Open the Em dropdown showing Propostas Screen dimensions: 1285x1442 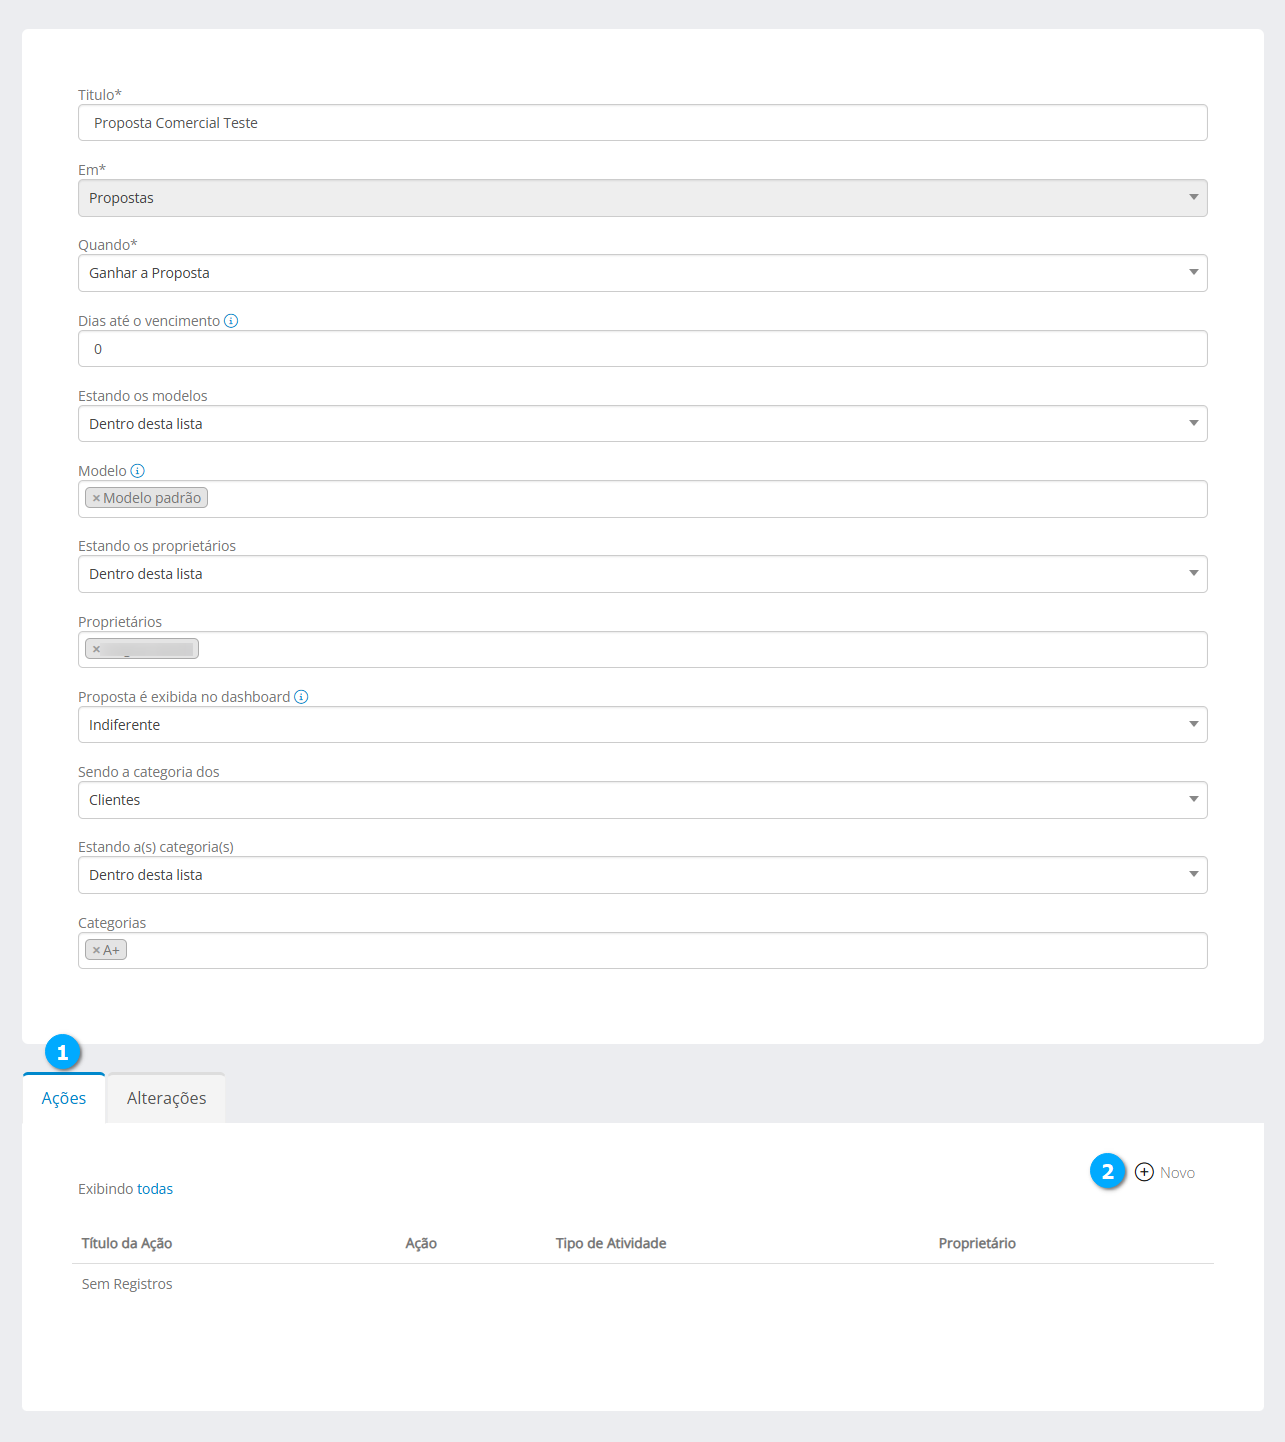point(642,198)
